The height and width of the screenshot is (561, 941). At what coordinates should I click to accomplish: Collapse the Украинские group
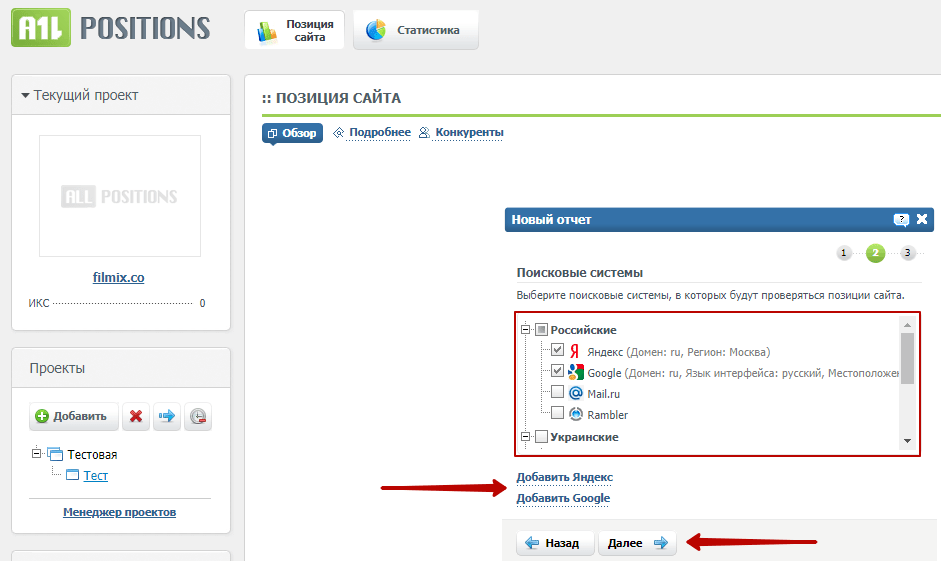point(525,436)
